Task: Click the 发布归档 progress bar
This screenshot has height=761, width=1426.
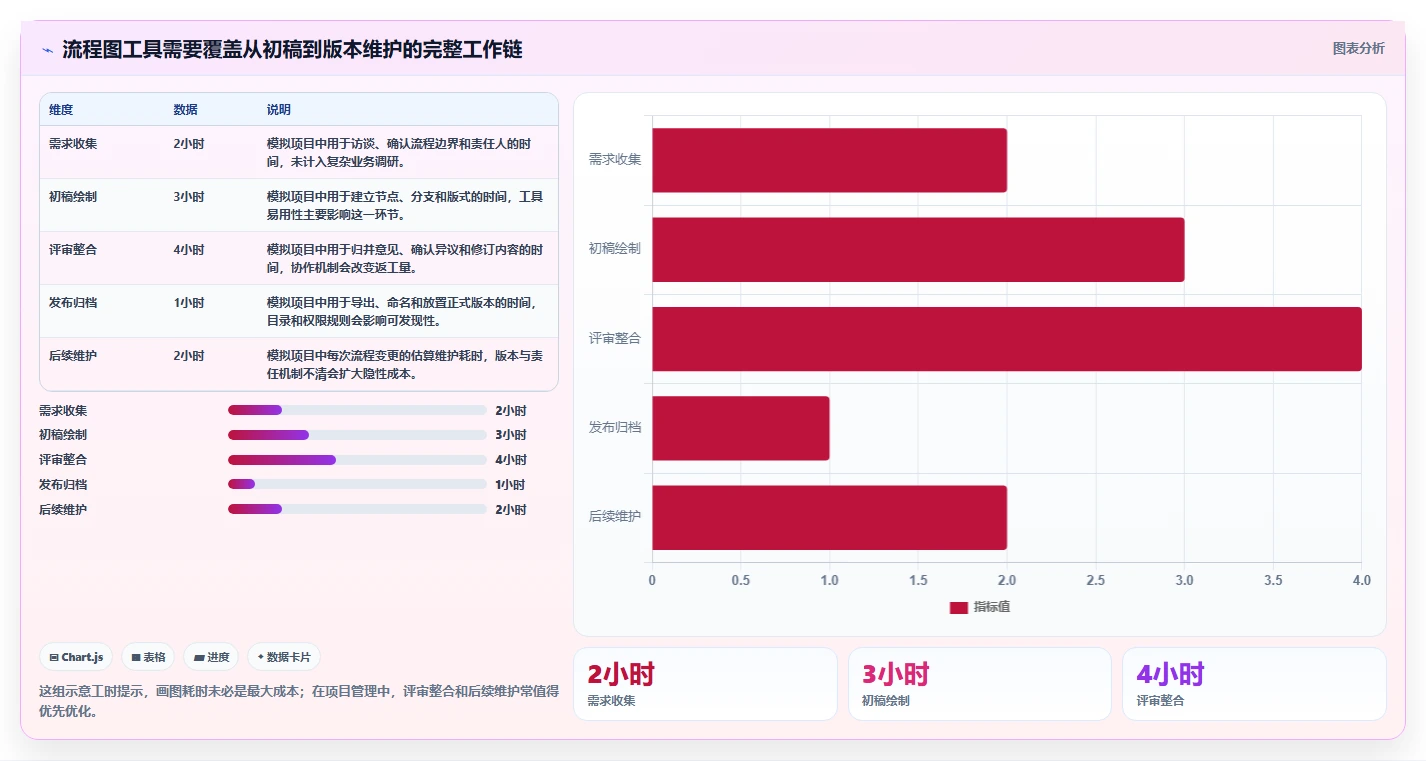Action: pos(357,484)
